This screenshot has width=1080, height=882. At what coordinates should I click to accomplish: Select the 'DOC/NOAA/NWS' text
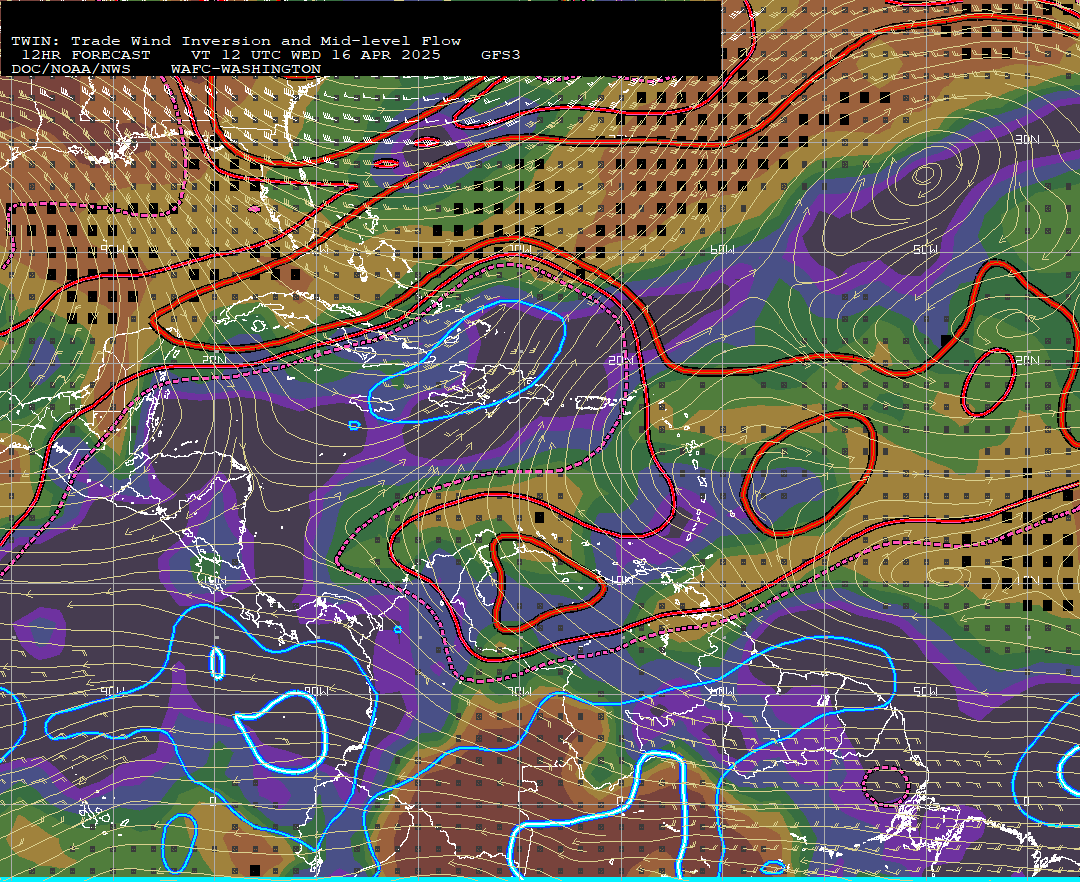[x=71, y=70]
